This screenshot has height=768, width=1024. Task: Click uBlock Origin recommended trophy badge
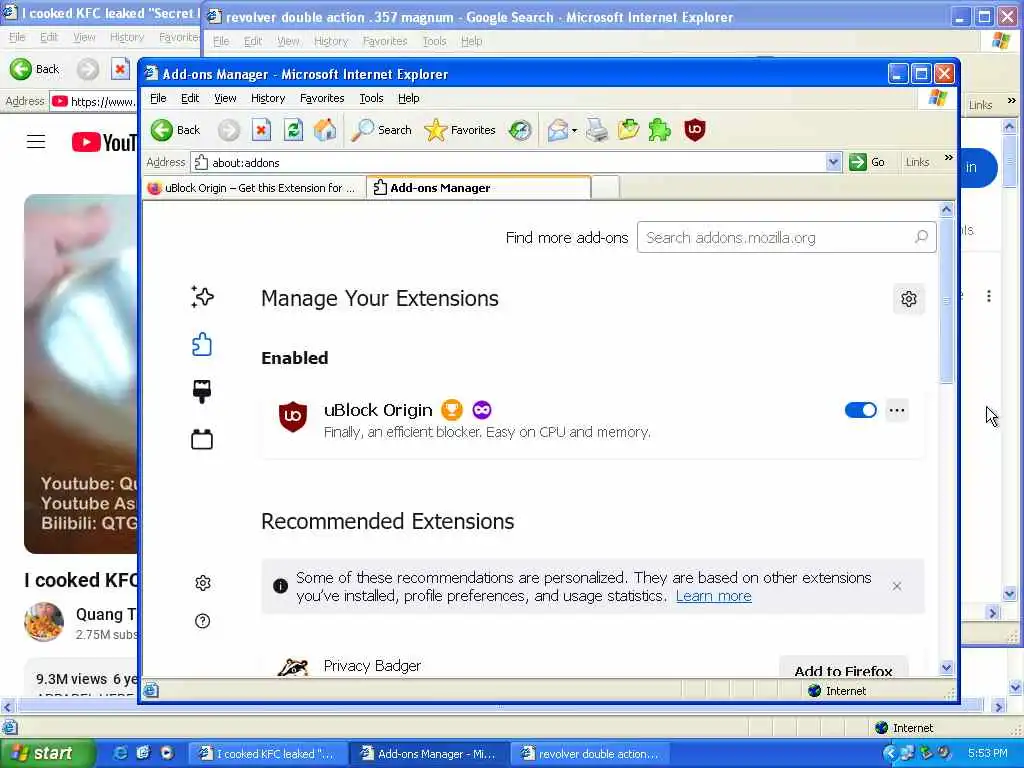click(452, 410)
